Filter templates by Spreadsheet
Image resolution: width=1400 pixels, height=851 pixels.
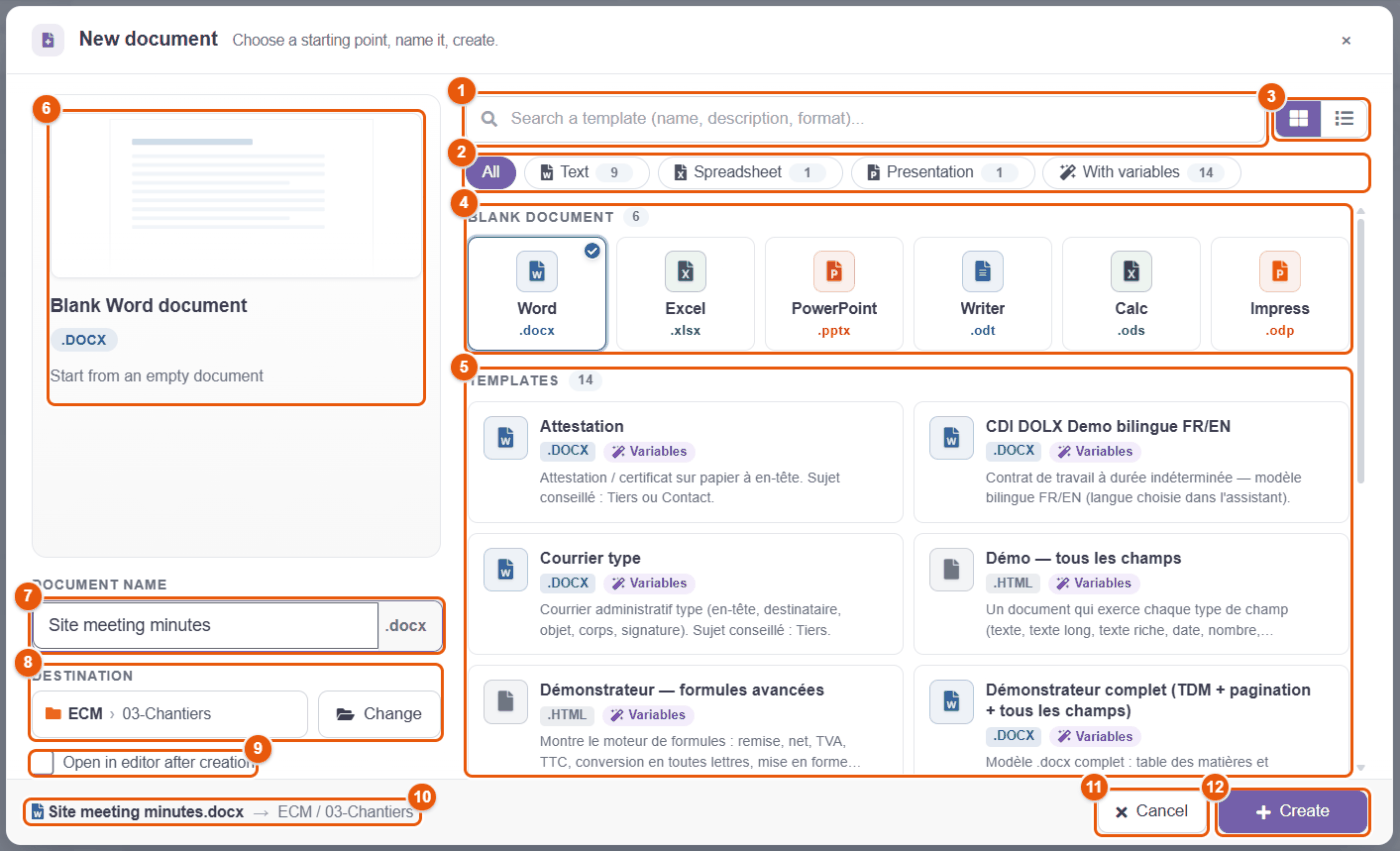point(750,172)
